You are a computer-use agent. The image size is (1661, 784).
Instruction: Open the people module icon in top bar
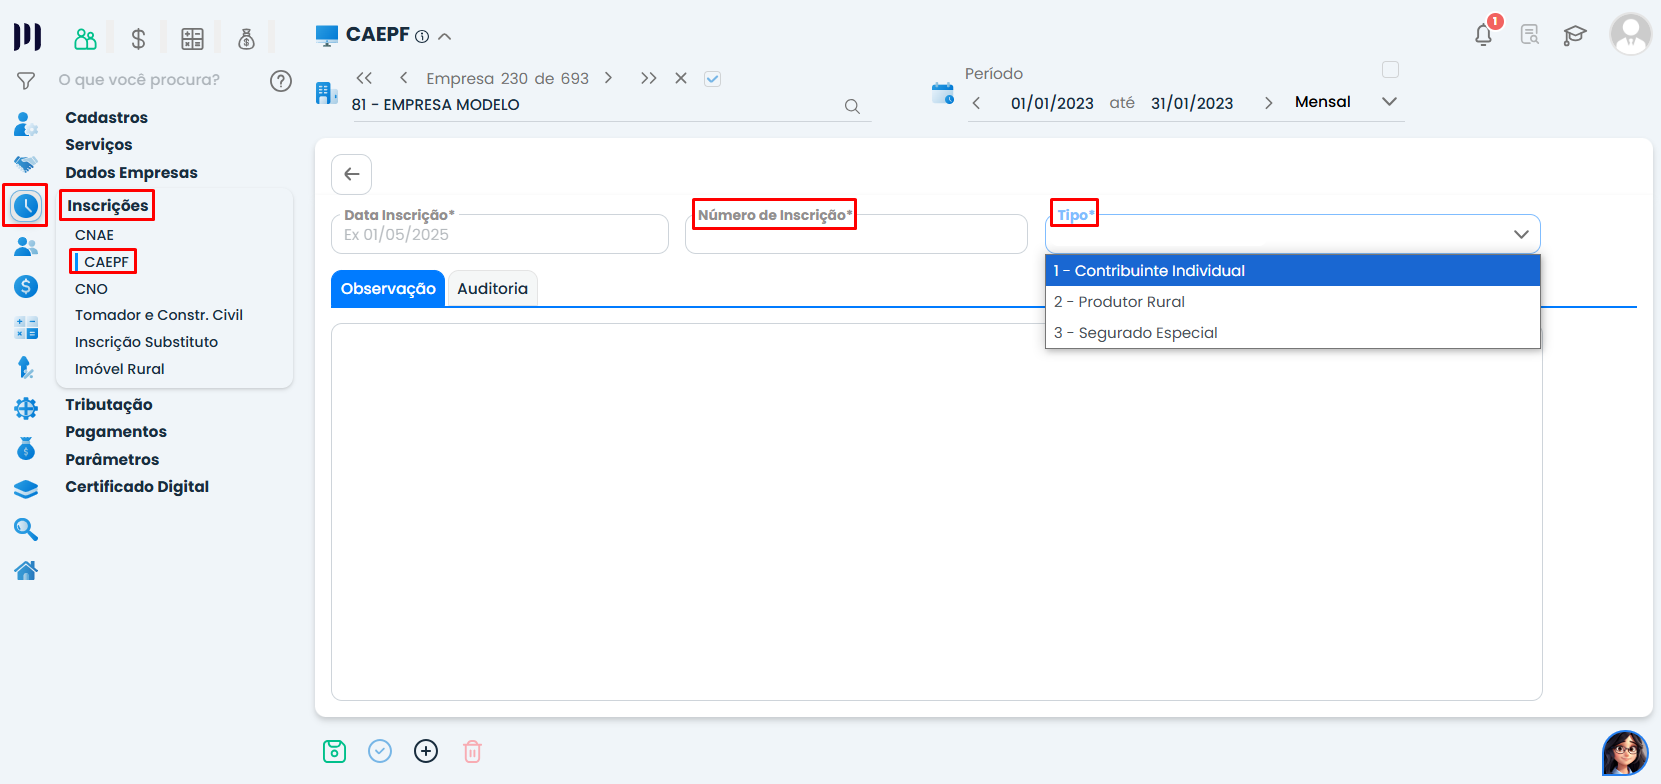point(86,39)
